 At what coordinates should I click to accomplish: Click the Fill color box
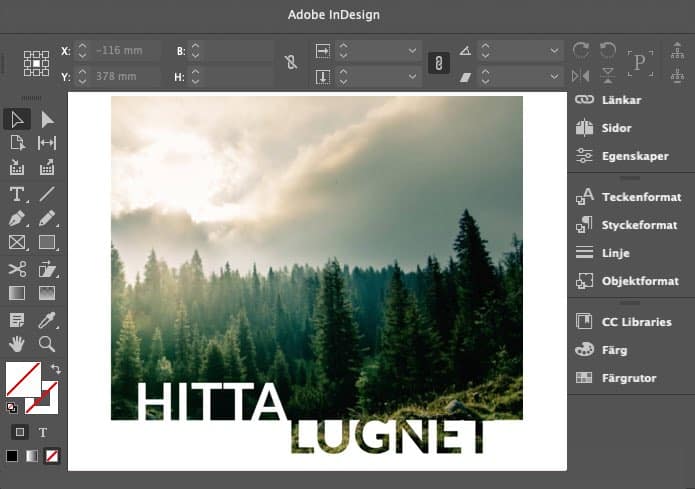(23, 379)
